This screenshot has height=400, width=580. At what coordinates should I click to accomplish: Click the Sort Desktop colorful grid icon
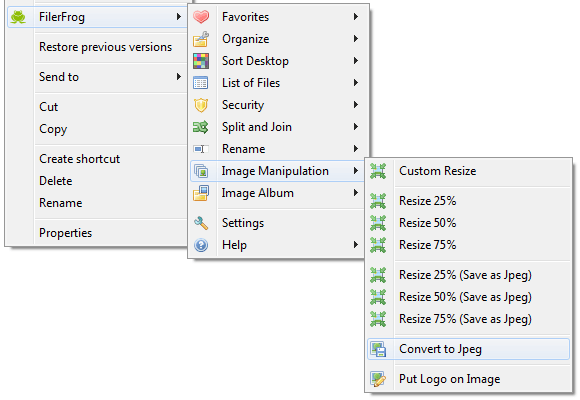(201, 61)
